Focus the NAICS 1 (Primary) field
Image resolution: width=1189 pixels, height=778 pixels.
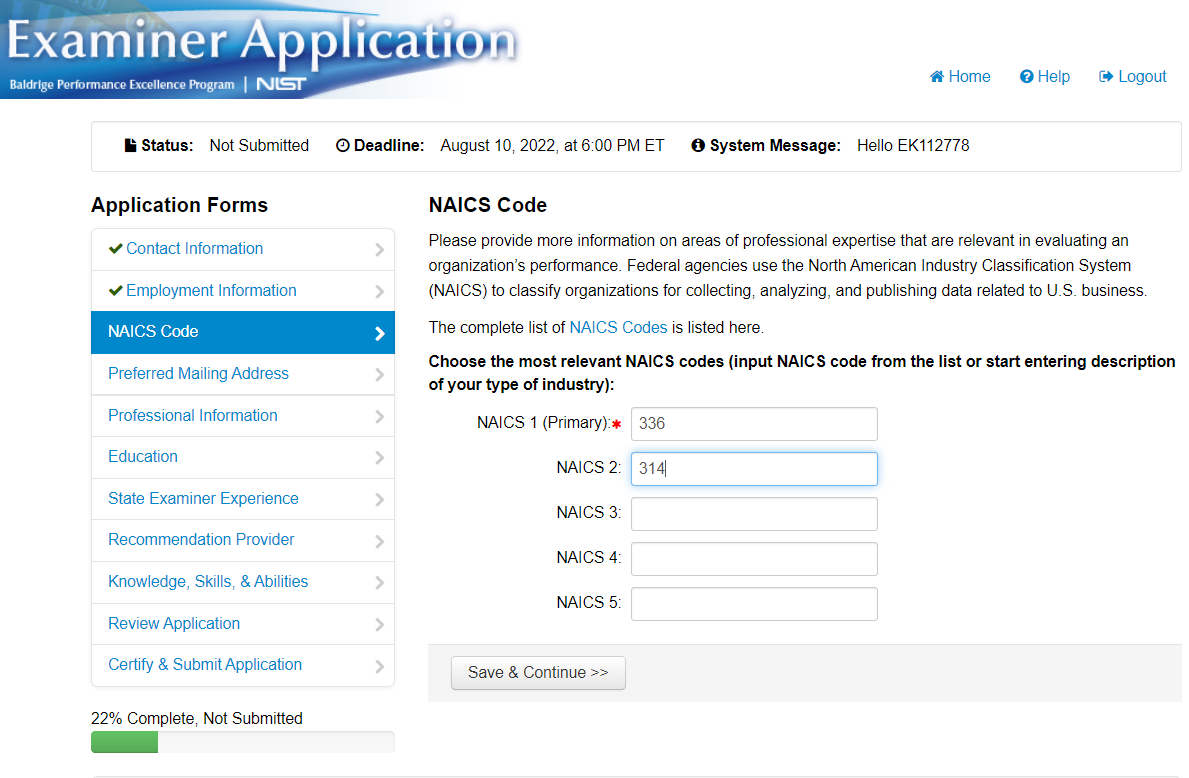(754, 424)
